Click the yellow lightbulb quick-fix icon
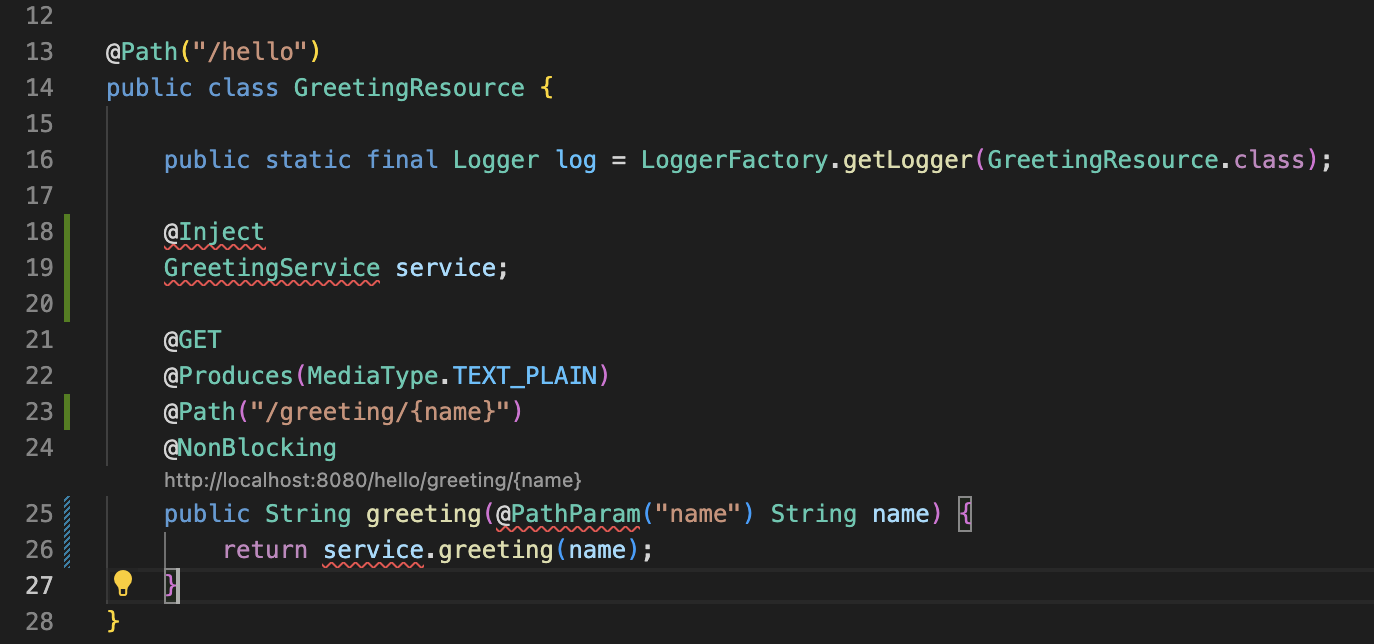Image resolution: width=1374 pixels, height=644 pixels. (x=123, y=583)
